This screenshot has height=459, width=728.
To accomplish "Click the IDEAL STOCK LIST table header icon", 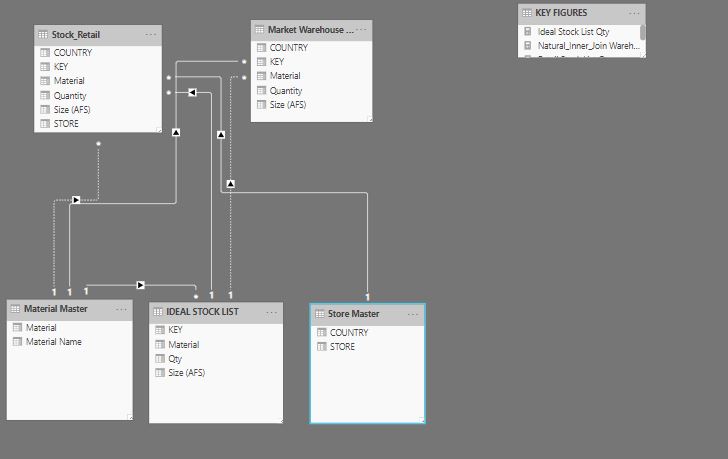I will [158, 312].
